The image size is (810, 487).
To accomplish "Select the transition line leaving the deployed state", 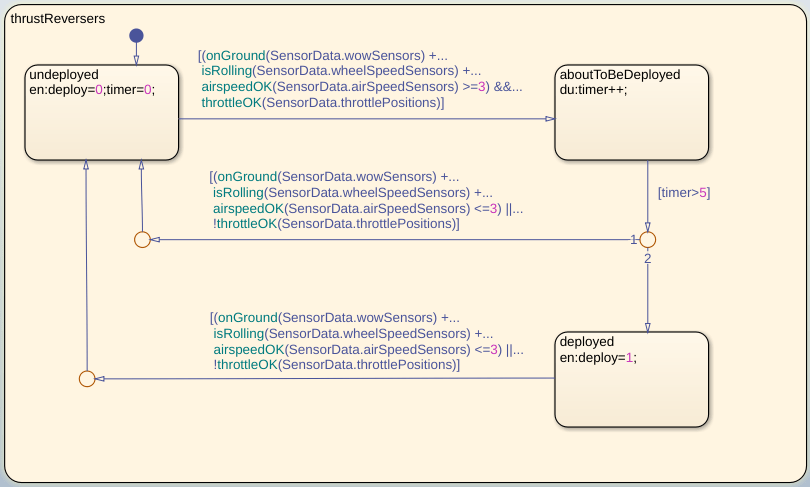I will tap(320, 378).
